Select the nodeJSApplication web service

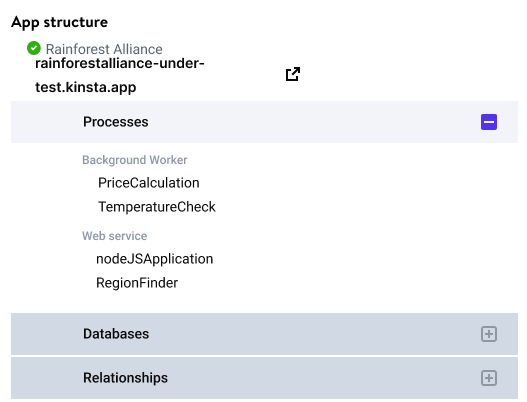155,259
